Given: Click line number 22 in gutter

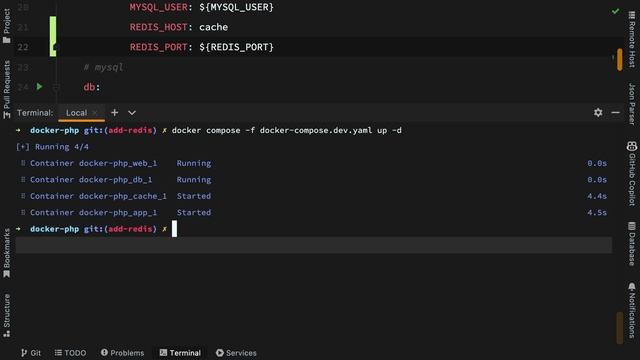Looking at the screenshot, I should coord(23,47).
